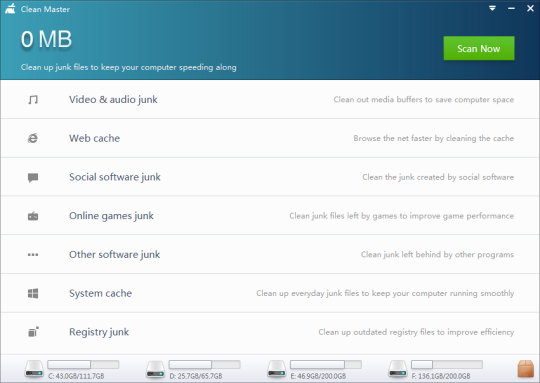Click 'Clean up outdated registry files' description
Image resolution: width=540 pixels, height=383 pixels.
pos(416,332)
